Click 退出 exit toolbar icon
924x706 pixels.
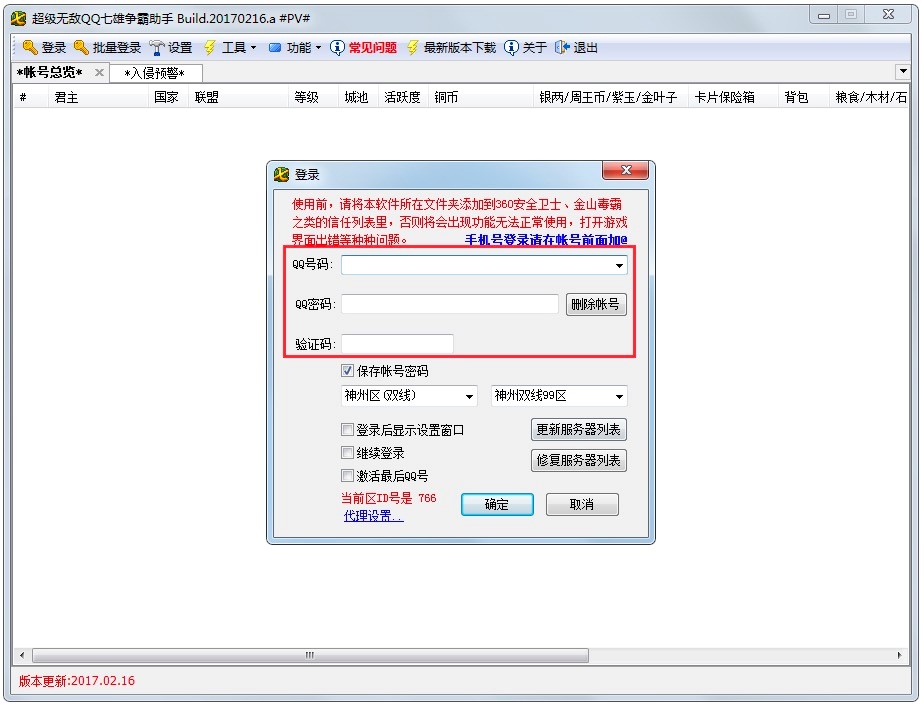coord(562,47)
